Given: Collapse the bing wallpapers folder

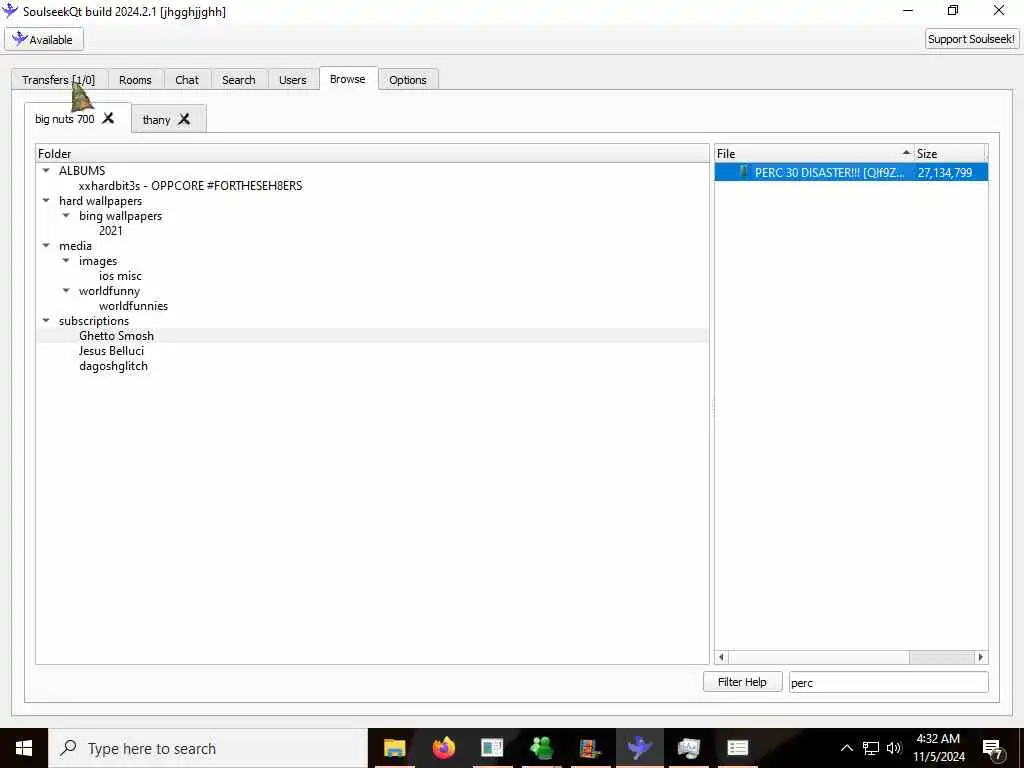Looking at the screenshot, I should point(66,216).
